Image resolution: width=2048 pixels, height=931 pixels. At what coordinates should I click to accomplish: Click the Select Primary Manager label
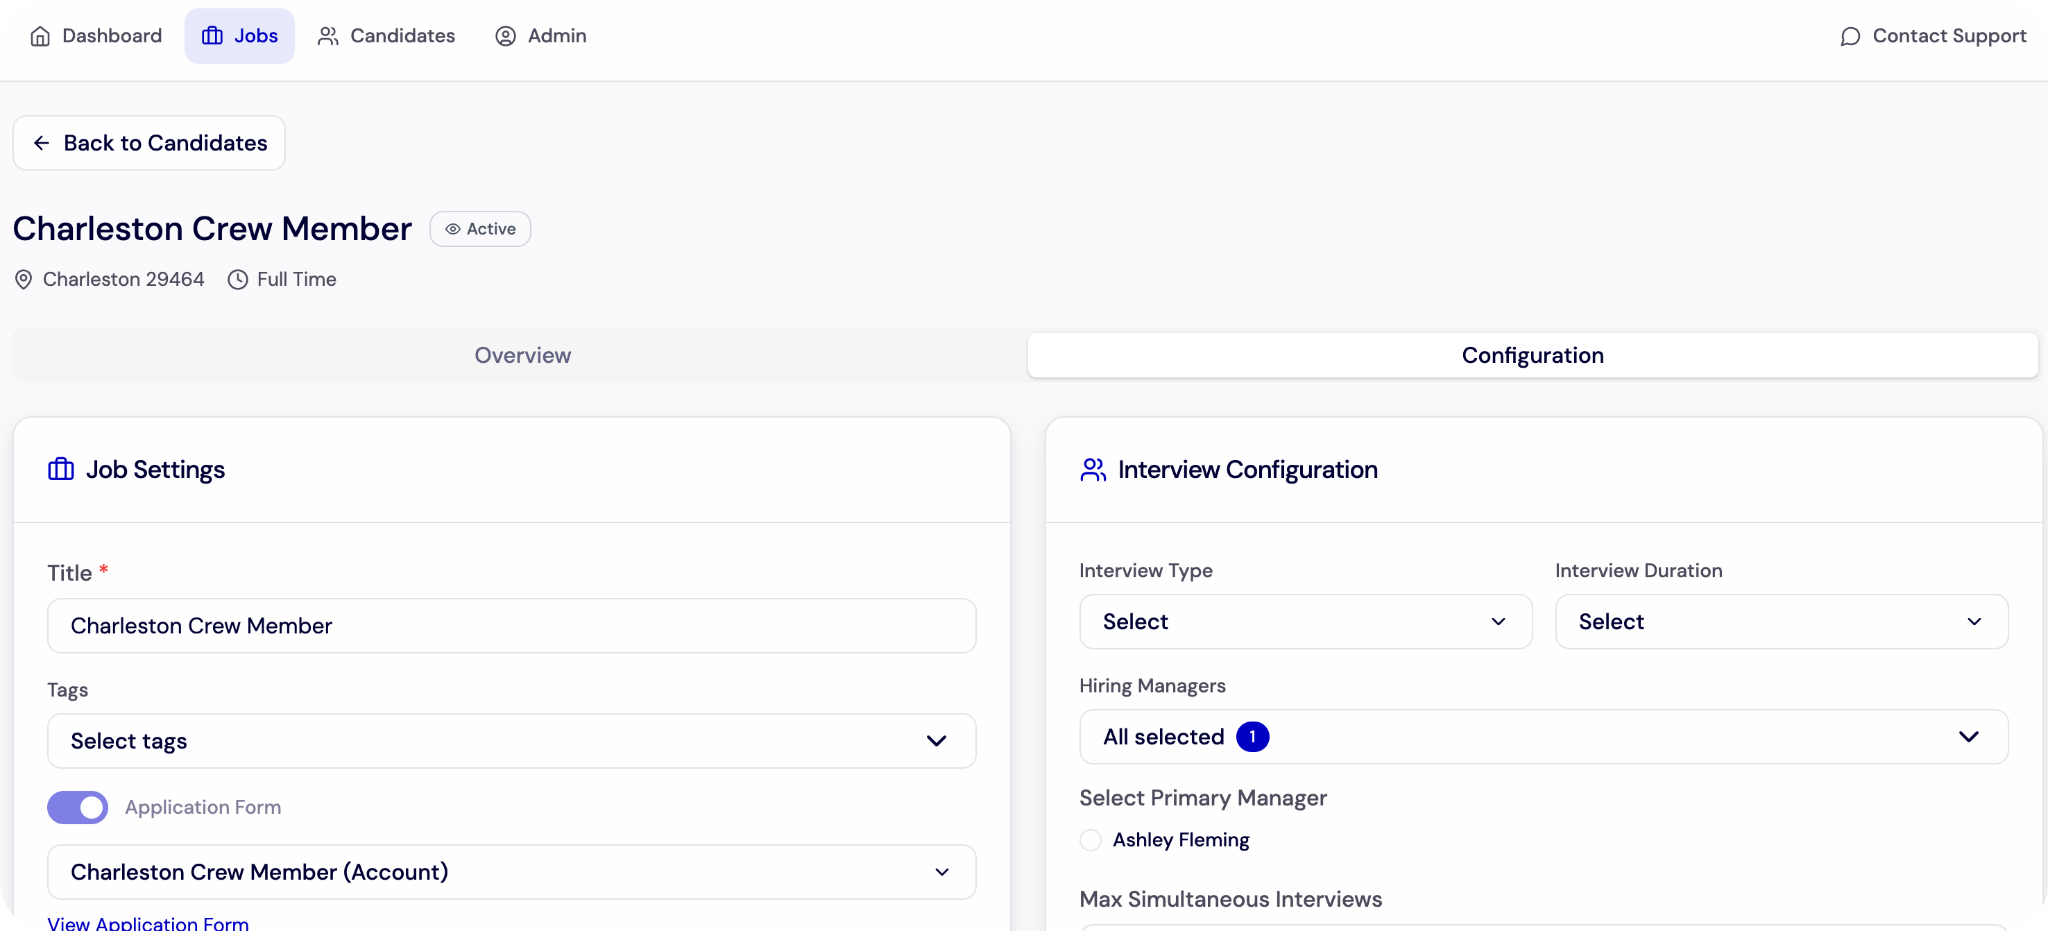pyautogui.click(x=1203, y=798)
